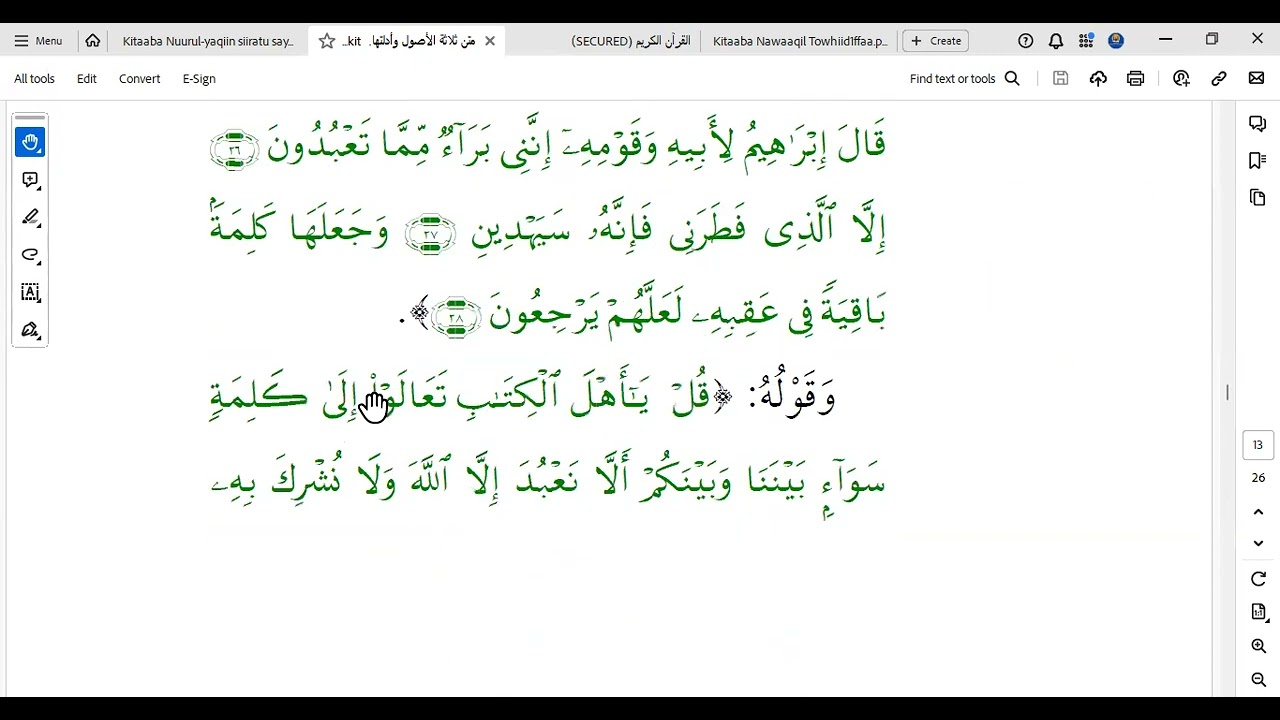Go to next page arrow
Viewport: 1280px width, 720px height.
1258,543
